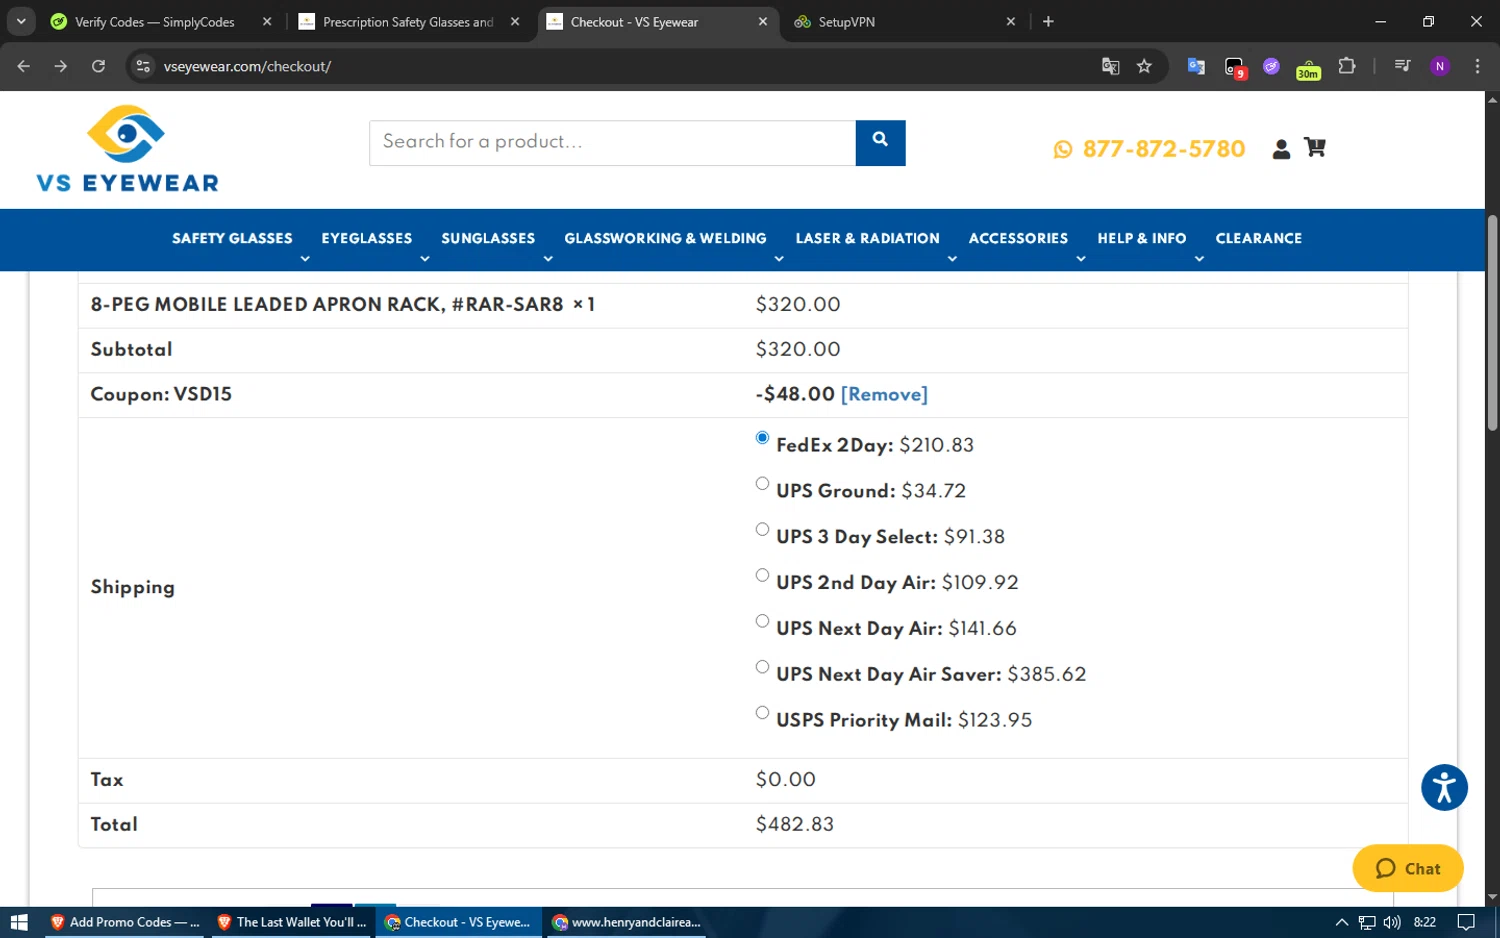Open the media control icon in the toolbar

click(x=1402, y=66)
